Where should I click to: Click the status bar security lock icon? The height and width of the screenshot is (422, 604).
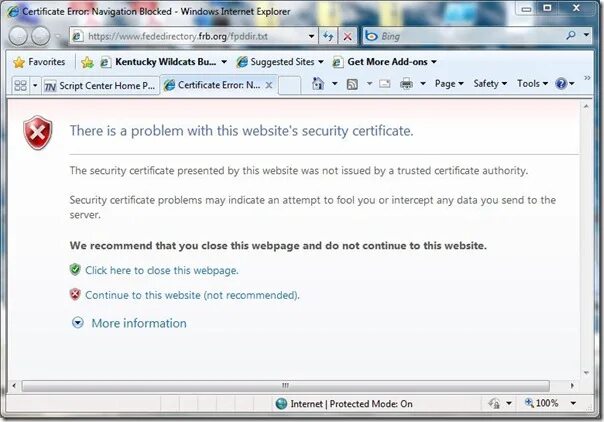click(494, 404)
